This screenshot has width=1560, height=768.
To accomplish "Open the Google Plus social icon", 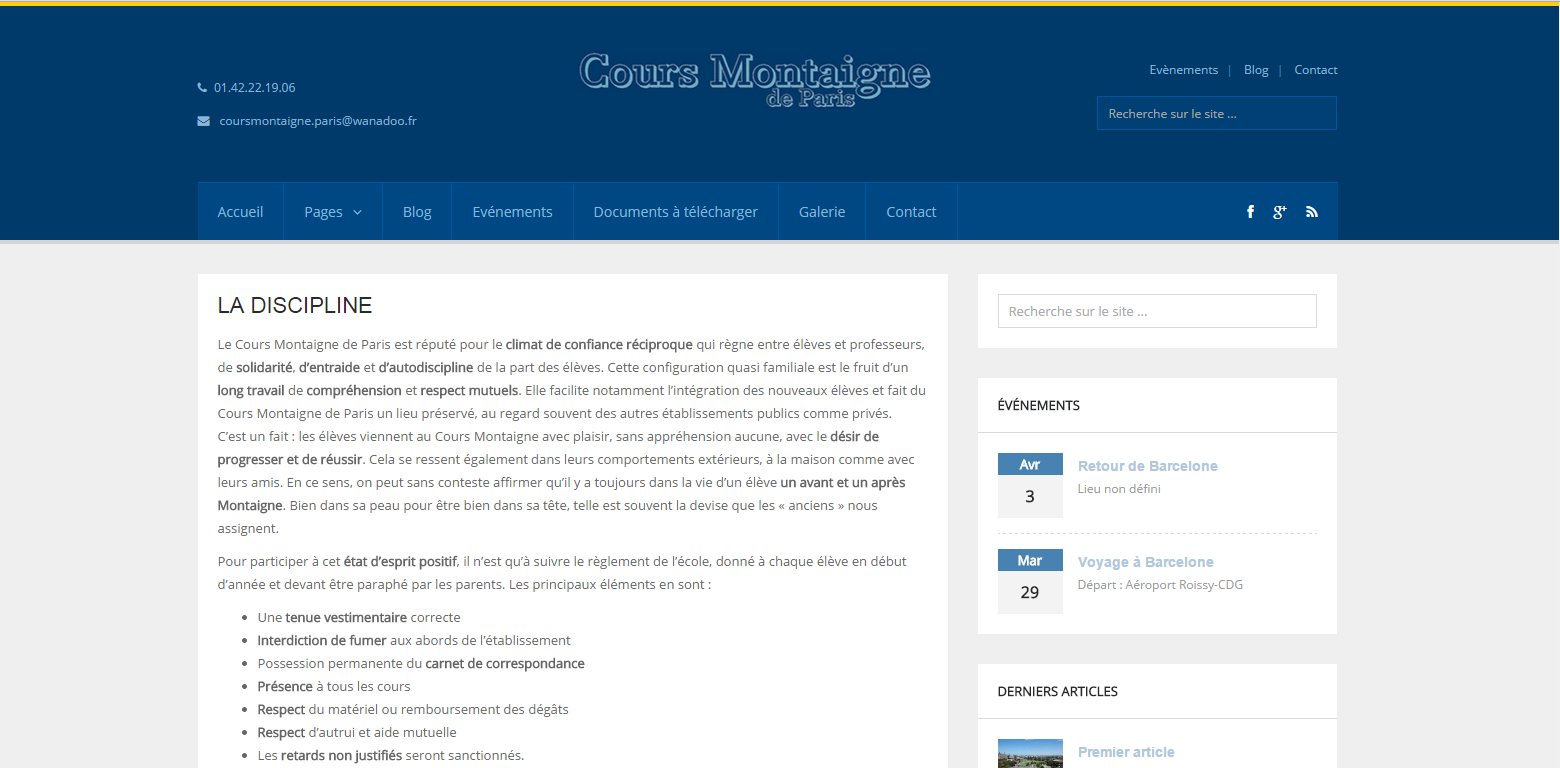I will click(x=1279, y=212).
